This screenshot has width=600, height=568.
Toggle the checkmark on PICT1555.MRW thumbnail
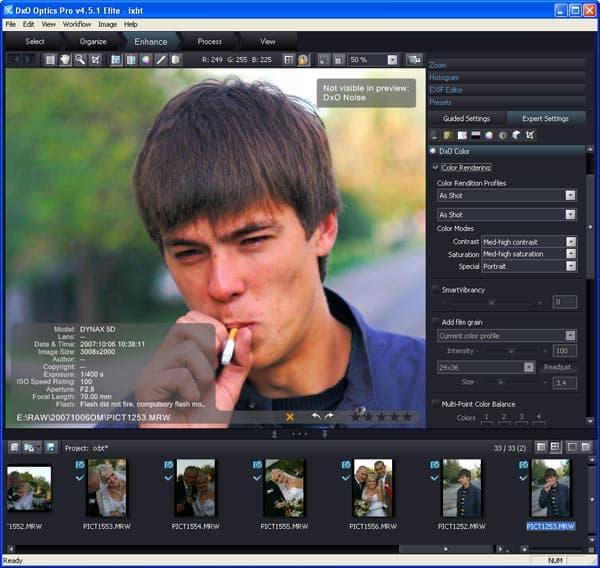pos(257,478)
